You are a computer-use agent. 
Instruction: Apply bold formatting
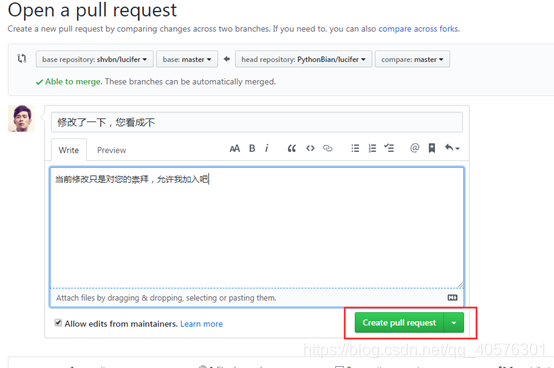point(252,148)
